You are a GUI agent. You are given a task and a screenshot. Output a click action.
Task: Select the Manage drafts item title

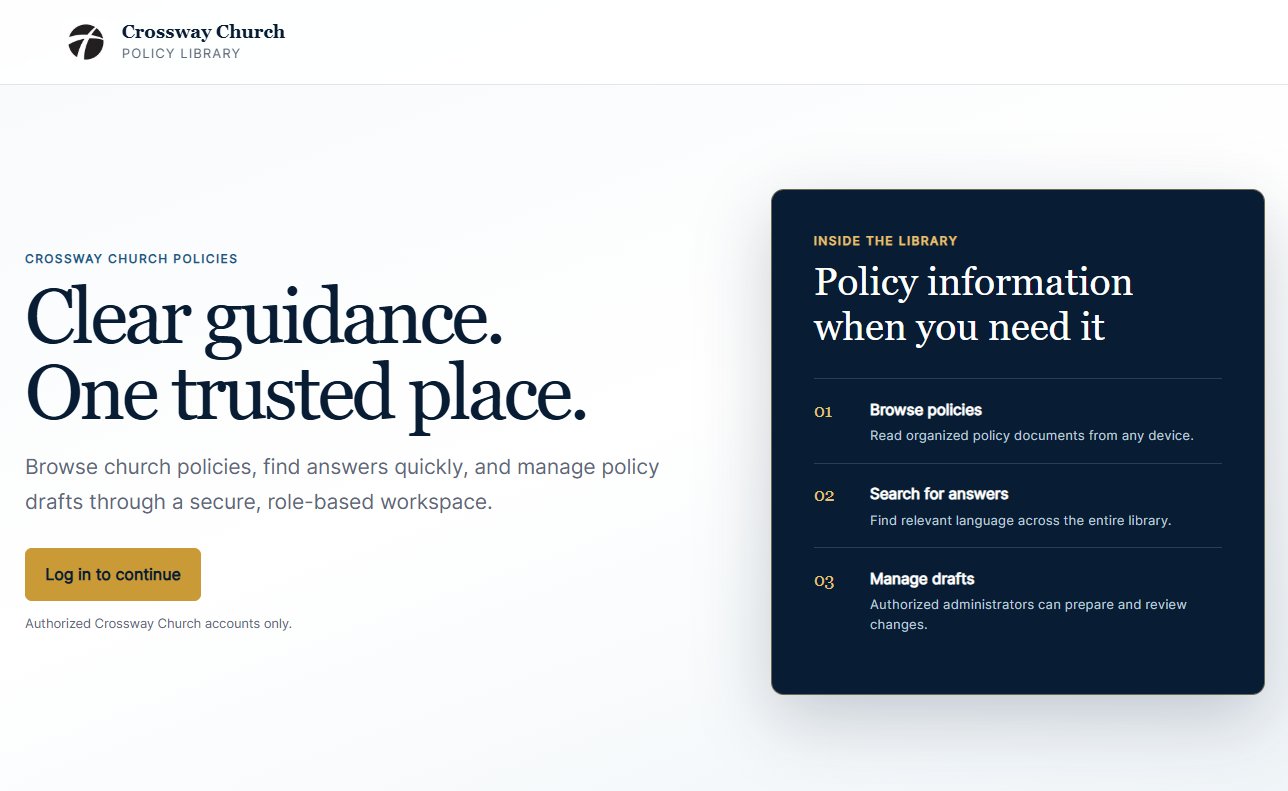(x=922, y=579)
